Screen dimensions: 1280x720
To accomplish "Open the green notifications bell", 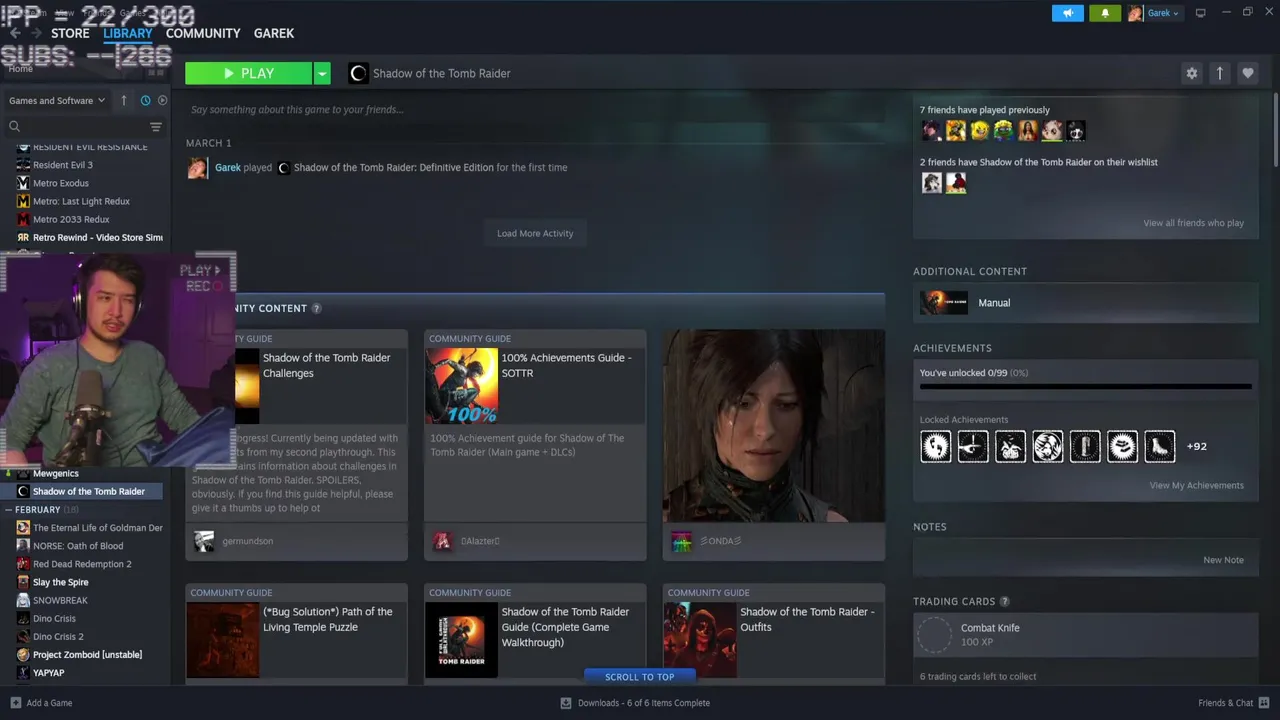I will coord(1105,13).
